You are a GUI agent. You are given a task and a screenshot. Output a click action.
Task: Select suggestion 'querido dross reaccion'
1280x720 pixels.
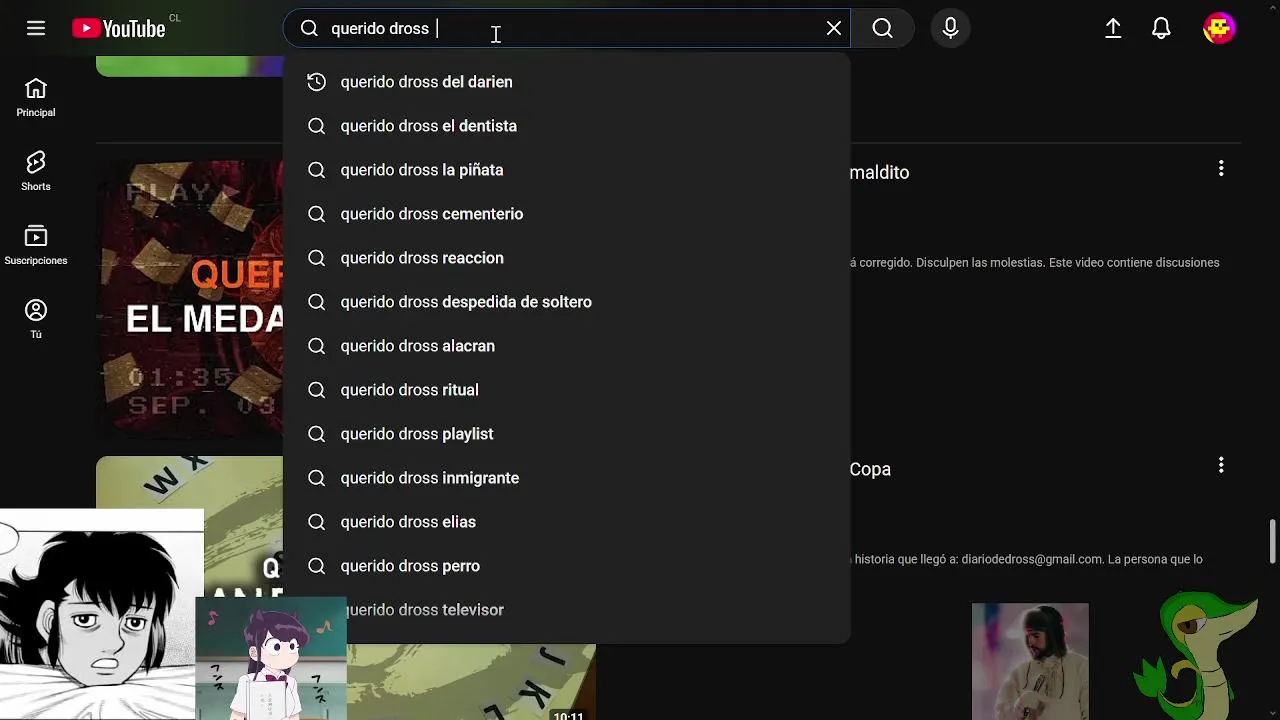pyautogui.click(x=567, y=258)
